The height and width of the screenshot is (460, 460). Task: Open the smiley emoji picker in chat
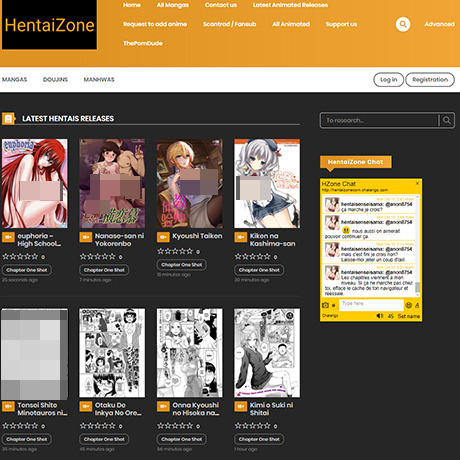click(x=408, y=305)
